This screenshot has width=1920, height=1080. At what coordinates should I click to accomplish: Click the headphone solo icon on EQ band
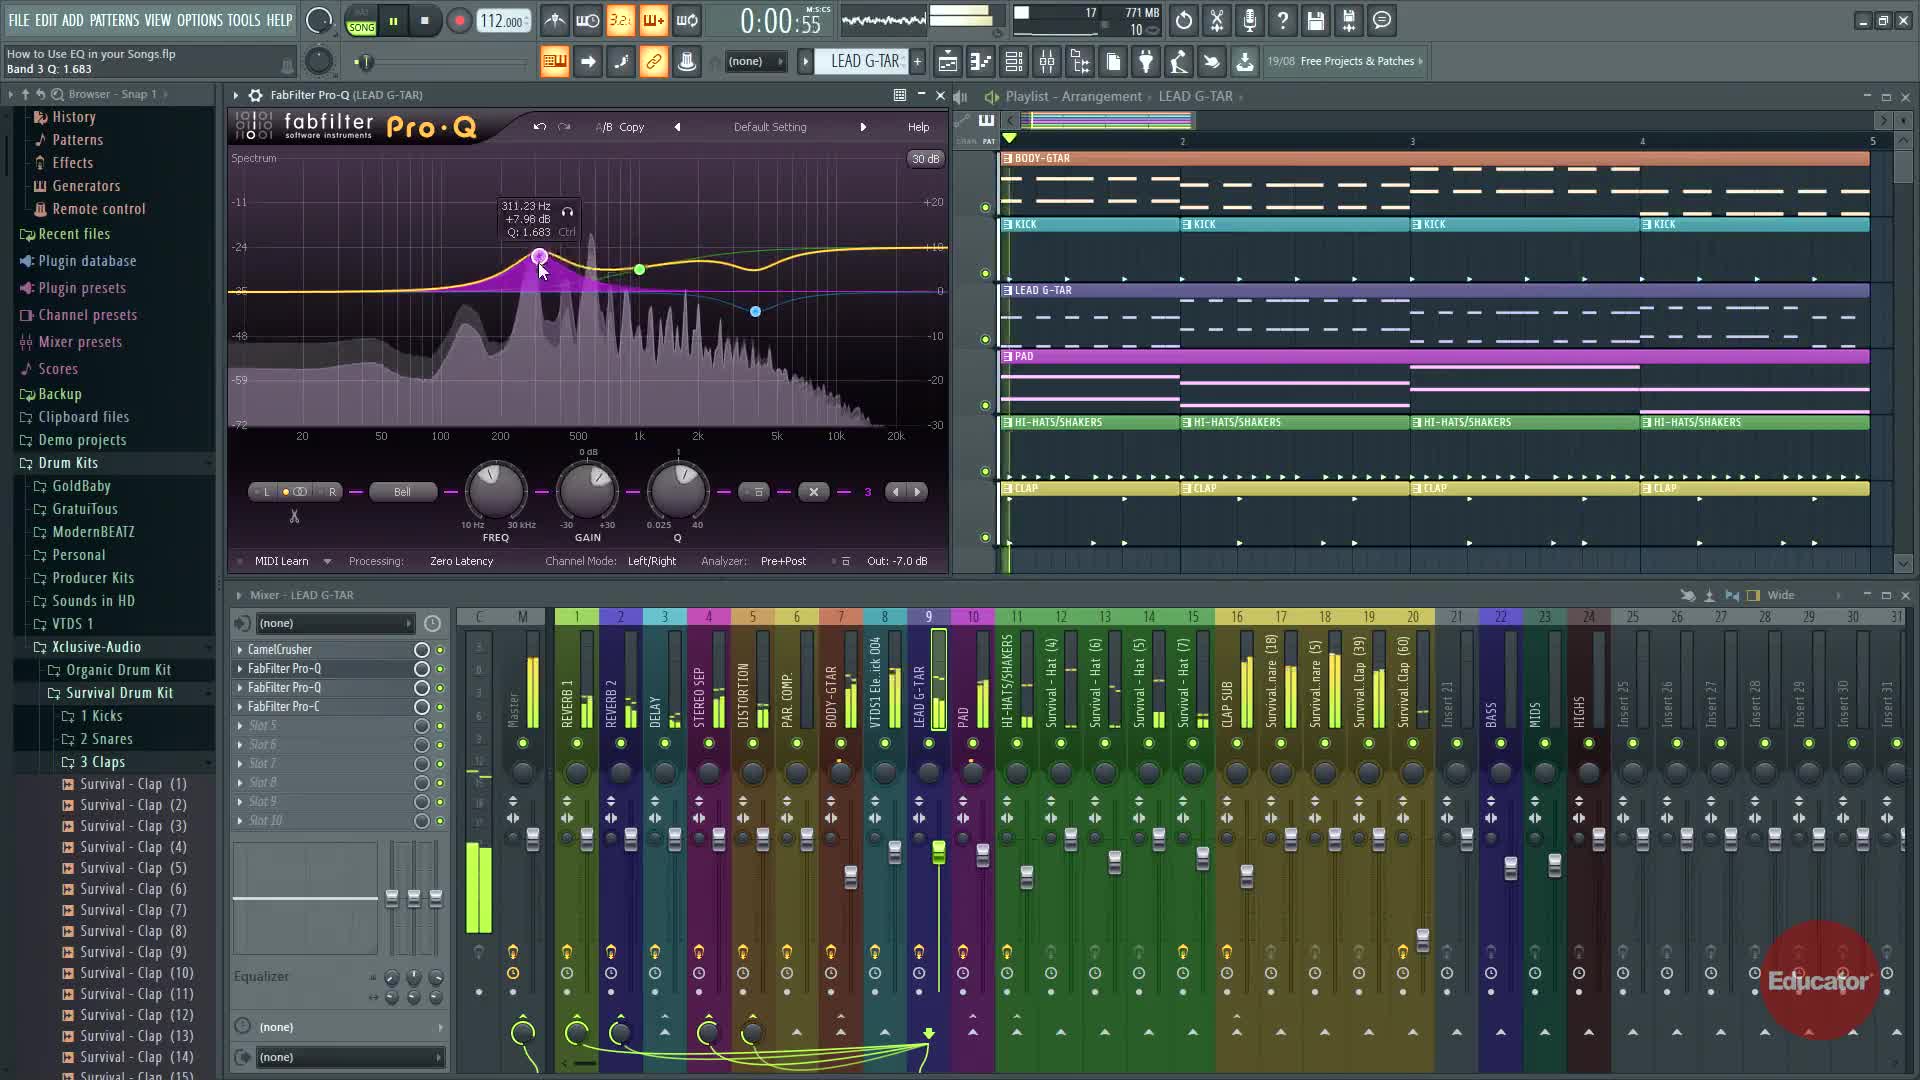tap(567, 212)
